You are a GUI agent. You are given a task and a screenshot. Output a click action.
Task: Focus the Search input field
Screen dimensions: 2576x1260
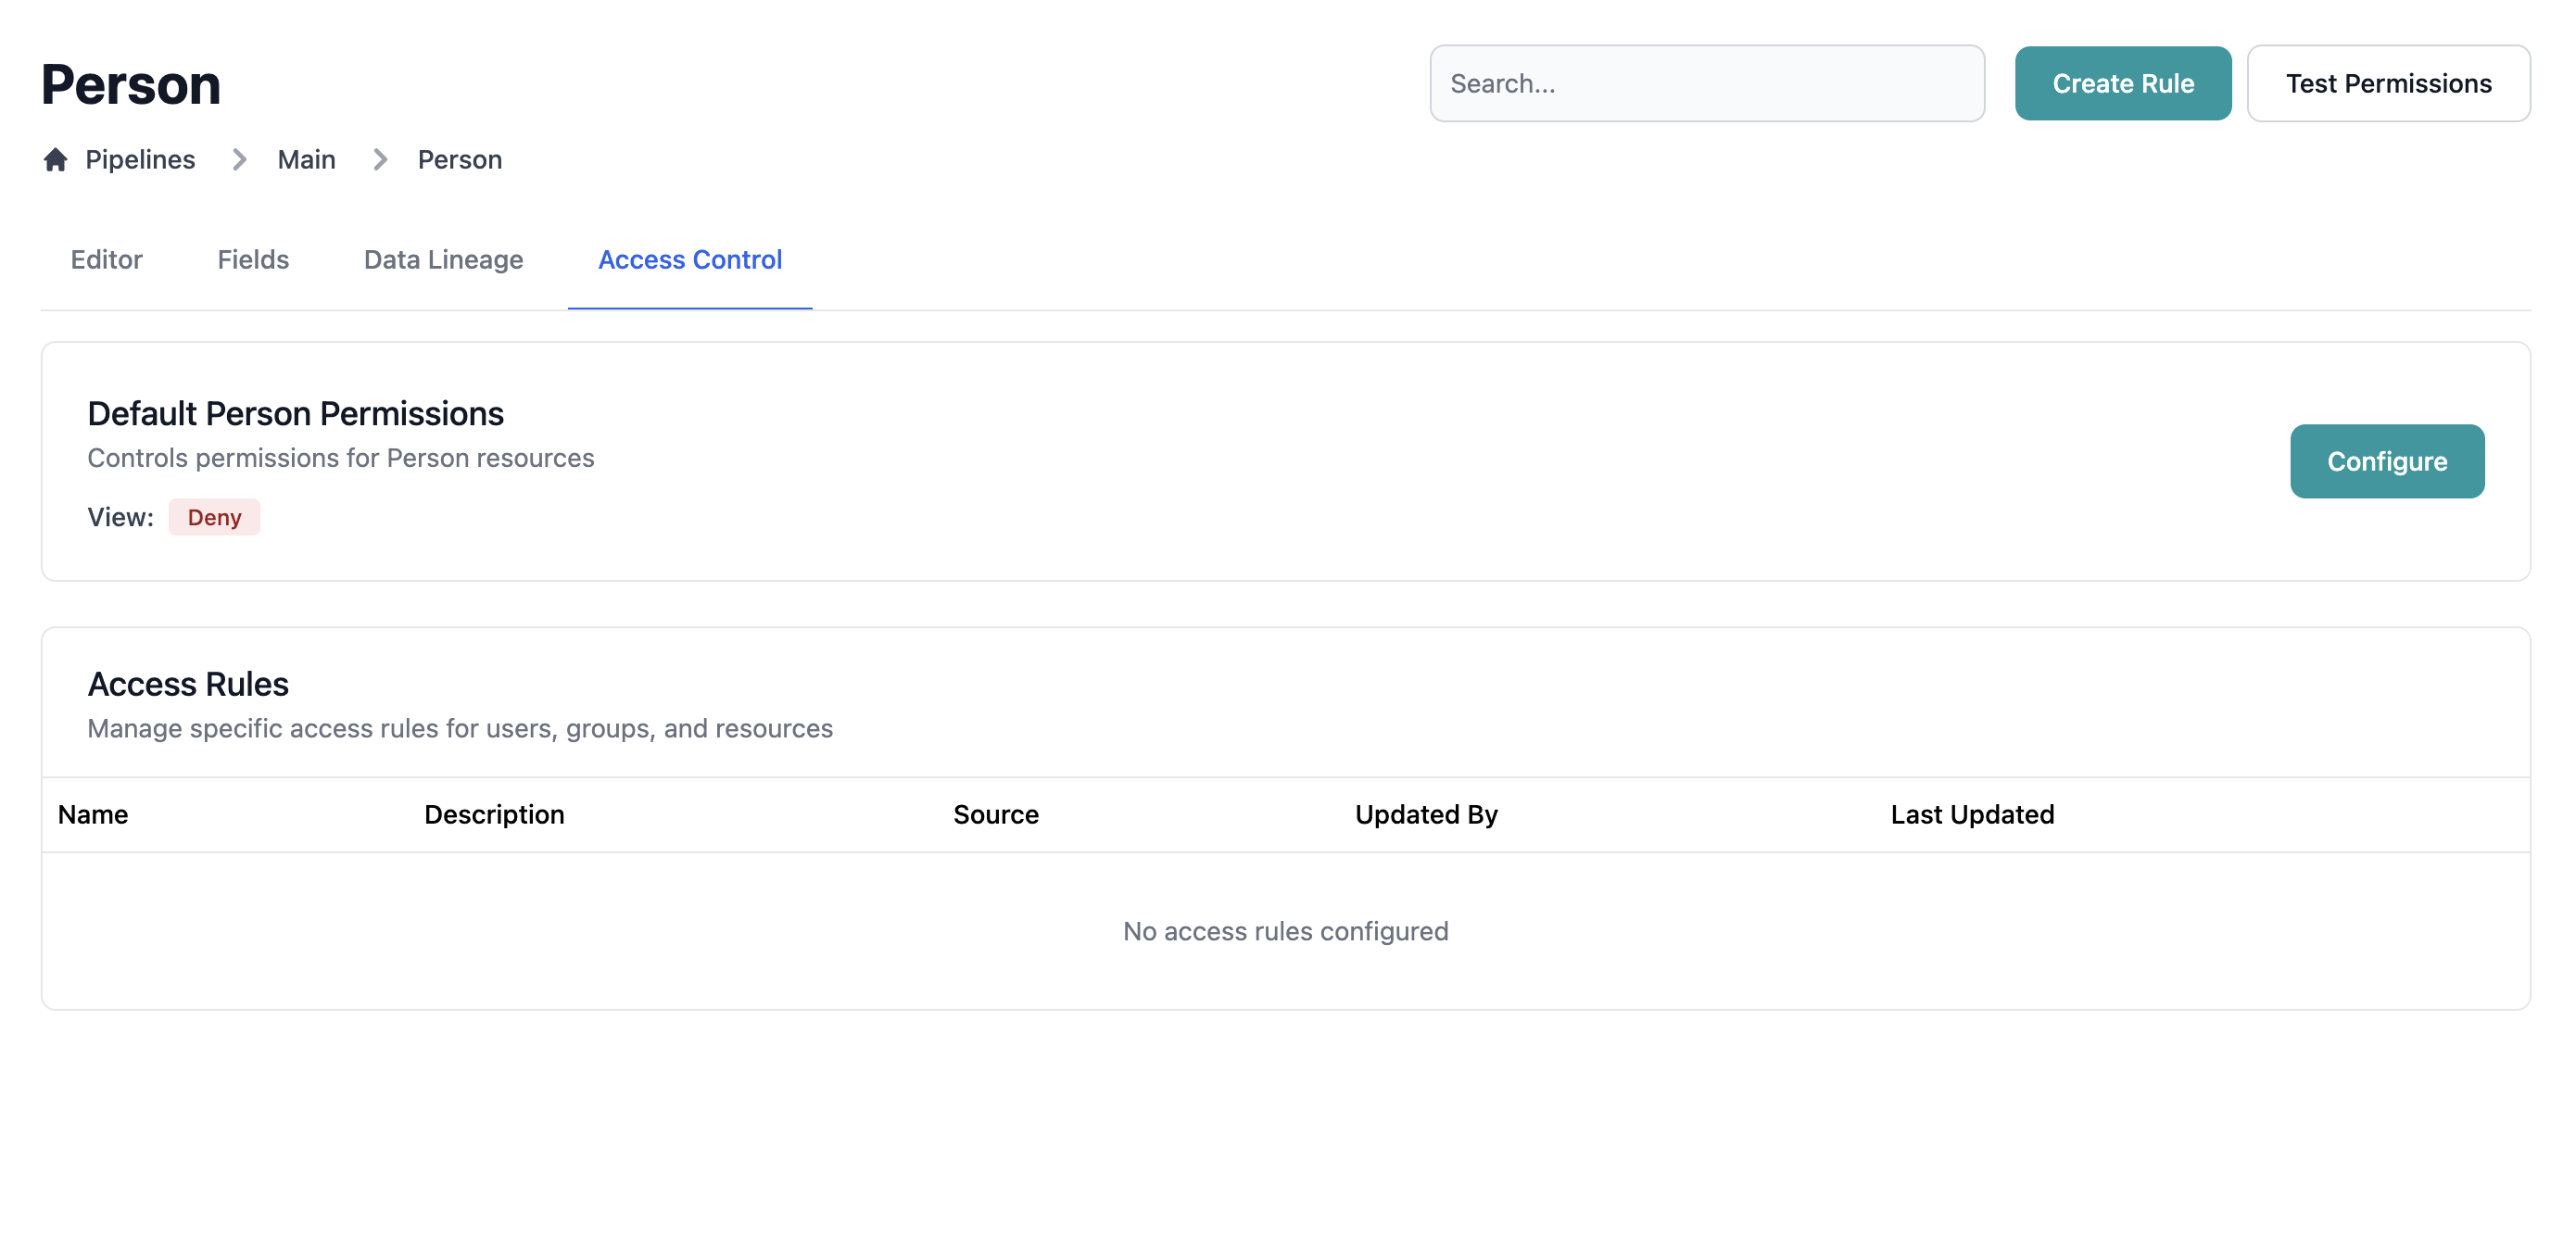click(1706, 84)
